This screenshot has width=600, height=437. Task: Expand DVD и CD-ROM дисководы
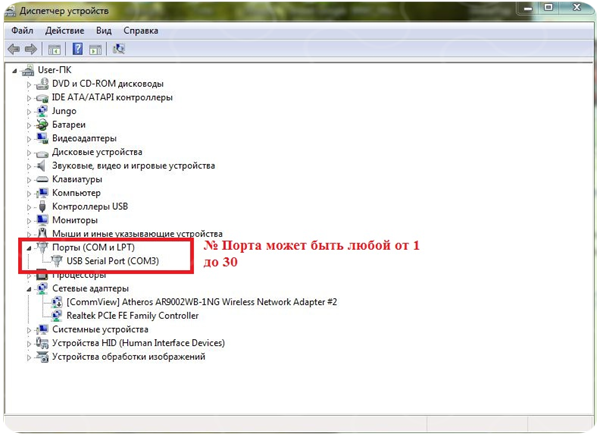coord(29,84)
